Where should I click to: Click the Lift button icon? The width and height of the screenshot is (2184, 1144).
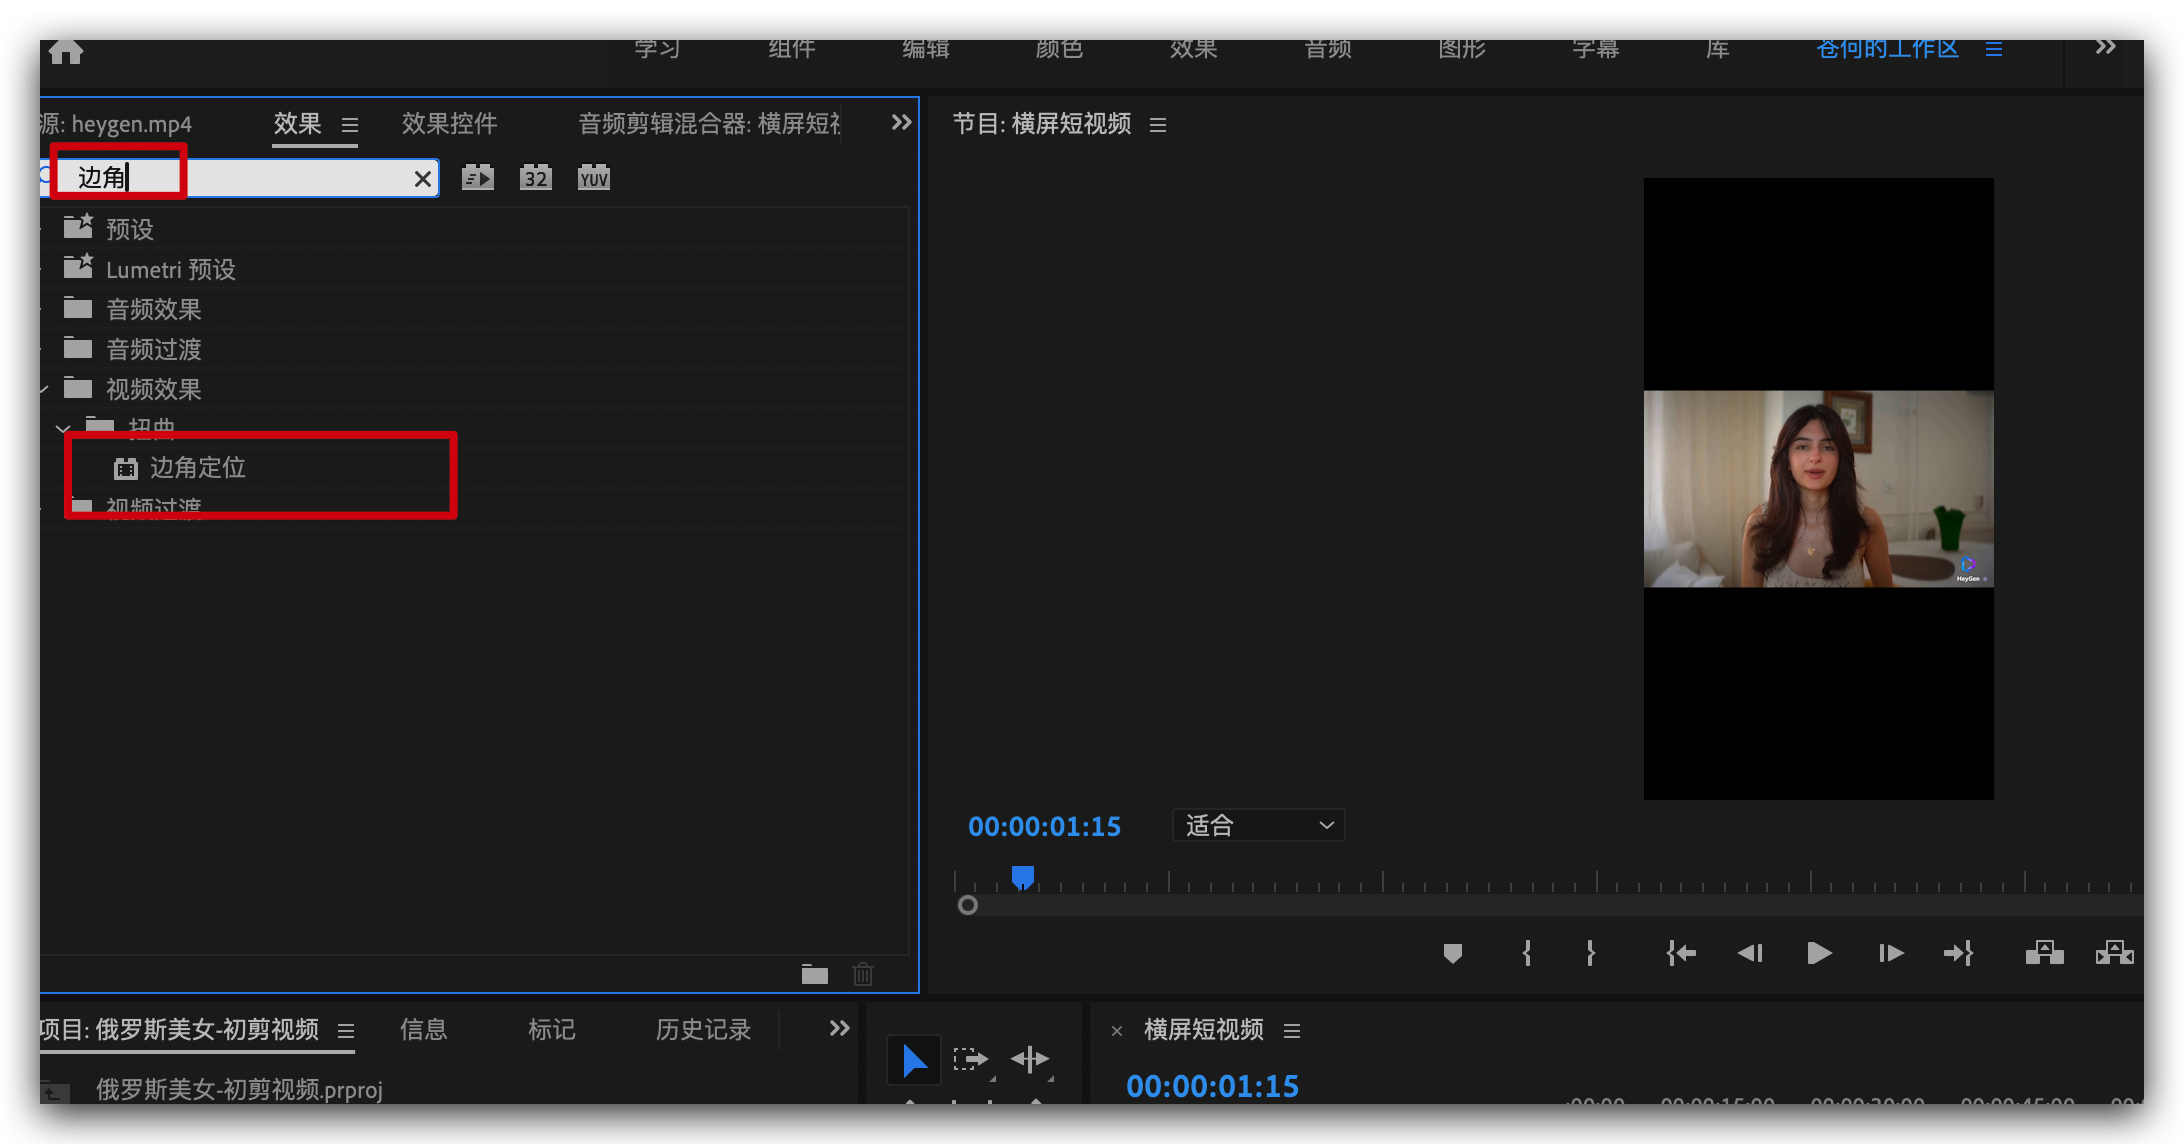point(2044,953)
